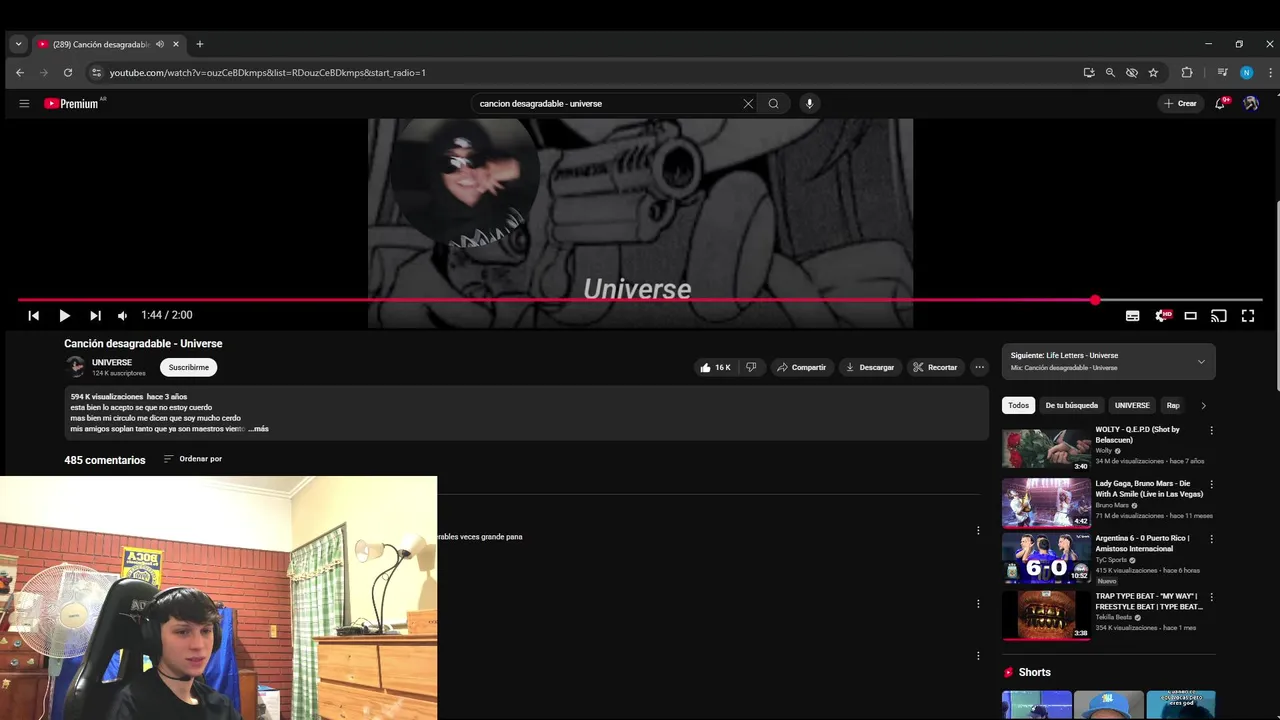Open the zoom magnifier in address bar
1280x720 pixels.
point(1110,72)
